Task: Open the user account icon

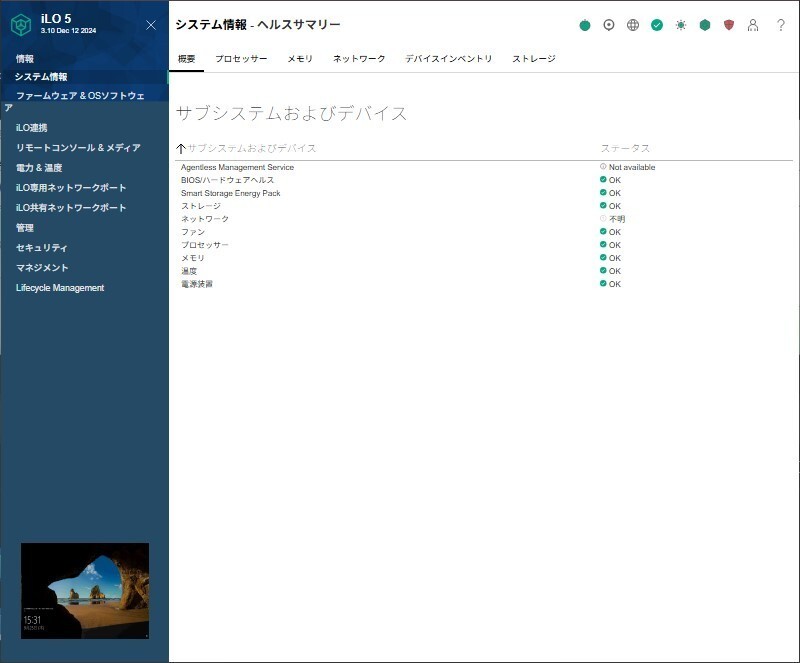Action: [753, 25]
